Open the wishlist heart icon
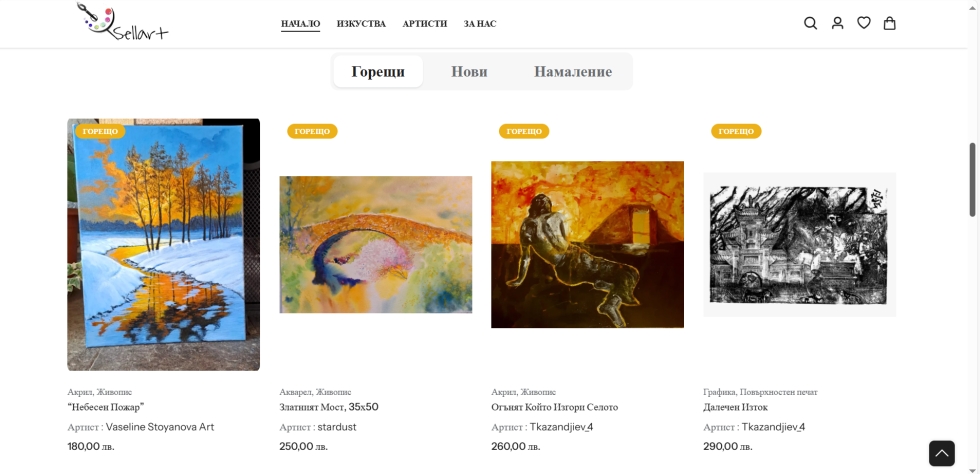 [x=864, y=23]
